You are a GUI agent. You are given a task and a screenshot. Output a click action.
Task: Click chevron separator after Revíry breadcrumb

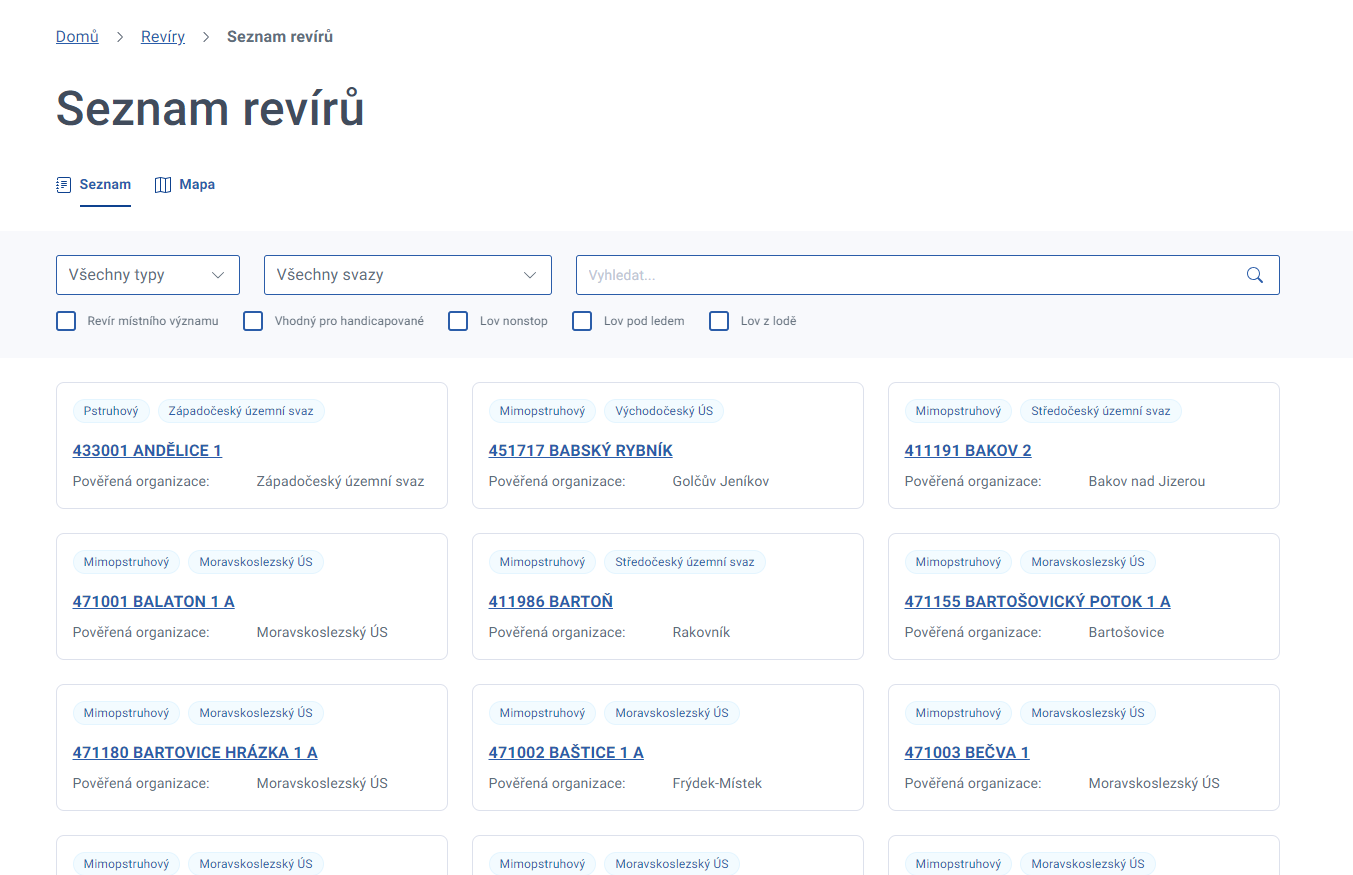pos(206,37)
